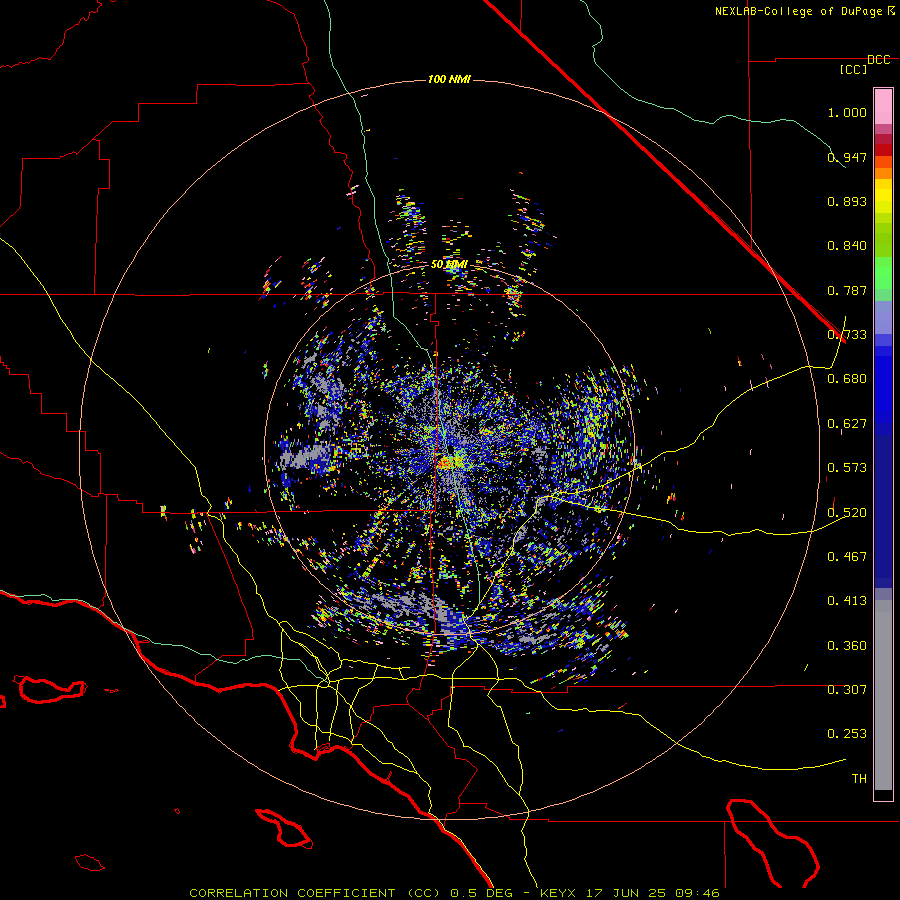This screenshot has height=900, width=900.
Task: Click the 0.253 scale value
Action: pyautogui.click(x=847, y=734)
